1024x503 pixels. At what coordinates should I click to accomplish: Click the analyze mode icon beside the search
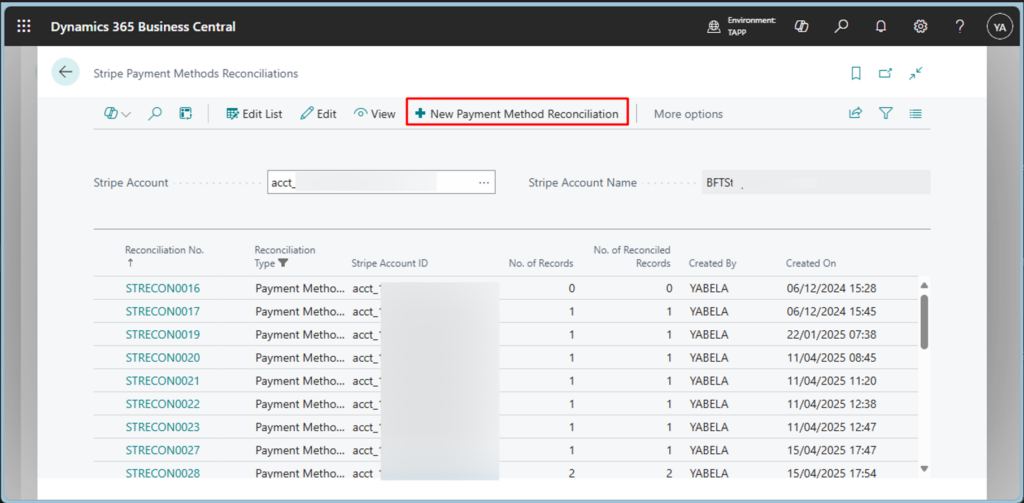185,114
